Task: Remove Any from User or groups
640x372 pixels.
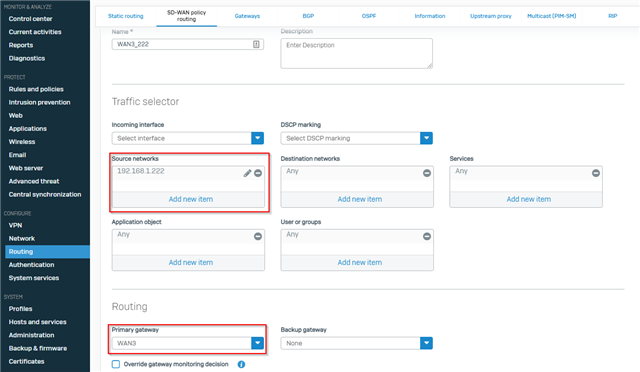Action: point(427,236)
